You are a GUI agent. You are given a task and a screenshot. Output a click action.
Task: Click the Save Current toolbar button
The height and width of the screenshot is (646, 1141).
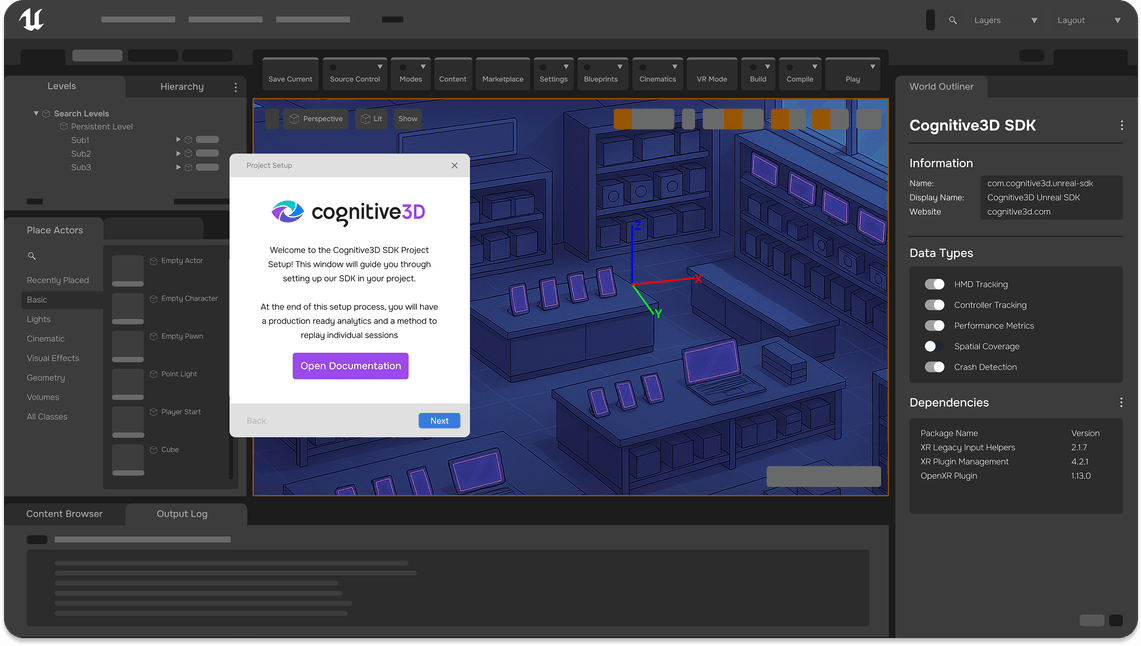(290, 74)
